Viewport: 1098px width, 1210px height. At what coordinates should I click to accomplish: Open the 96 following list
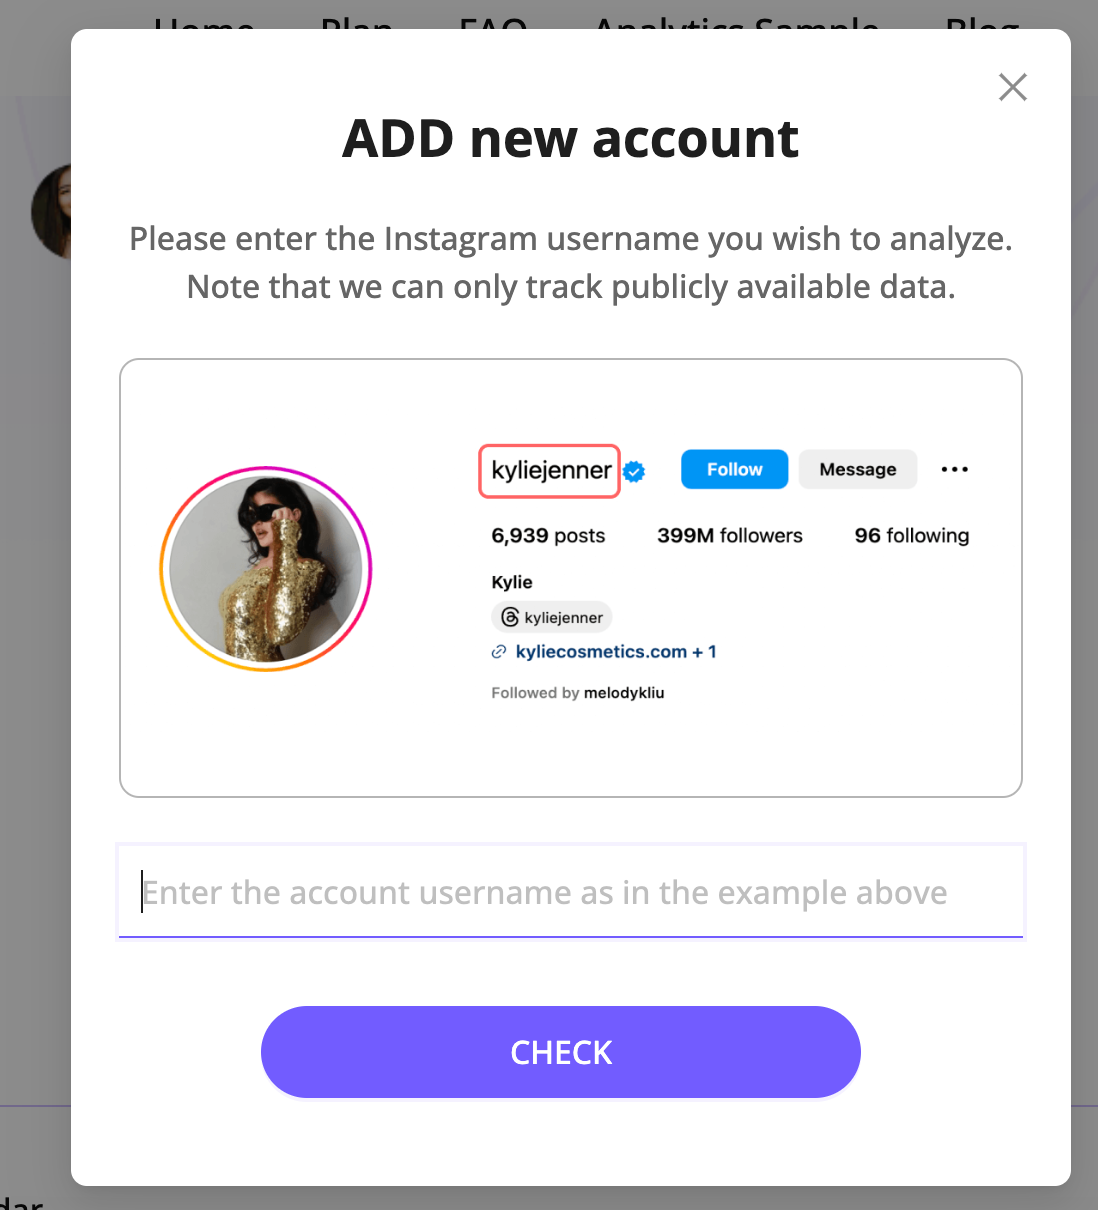tap(912, 536)
